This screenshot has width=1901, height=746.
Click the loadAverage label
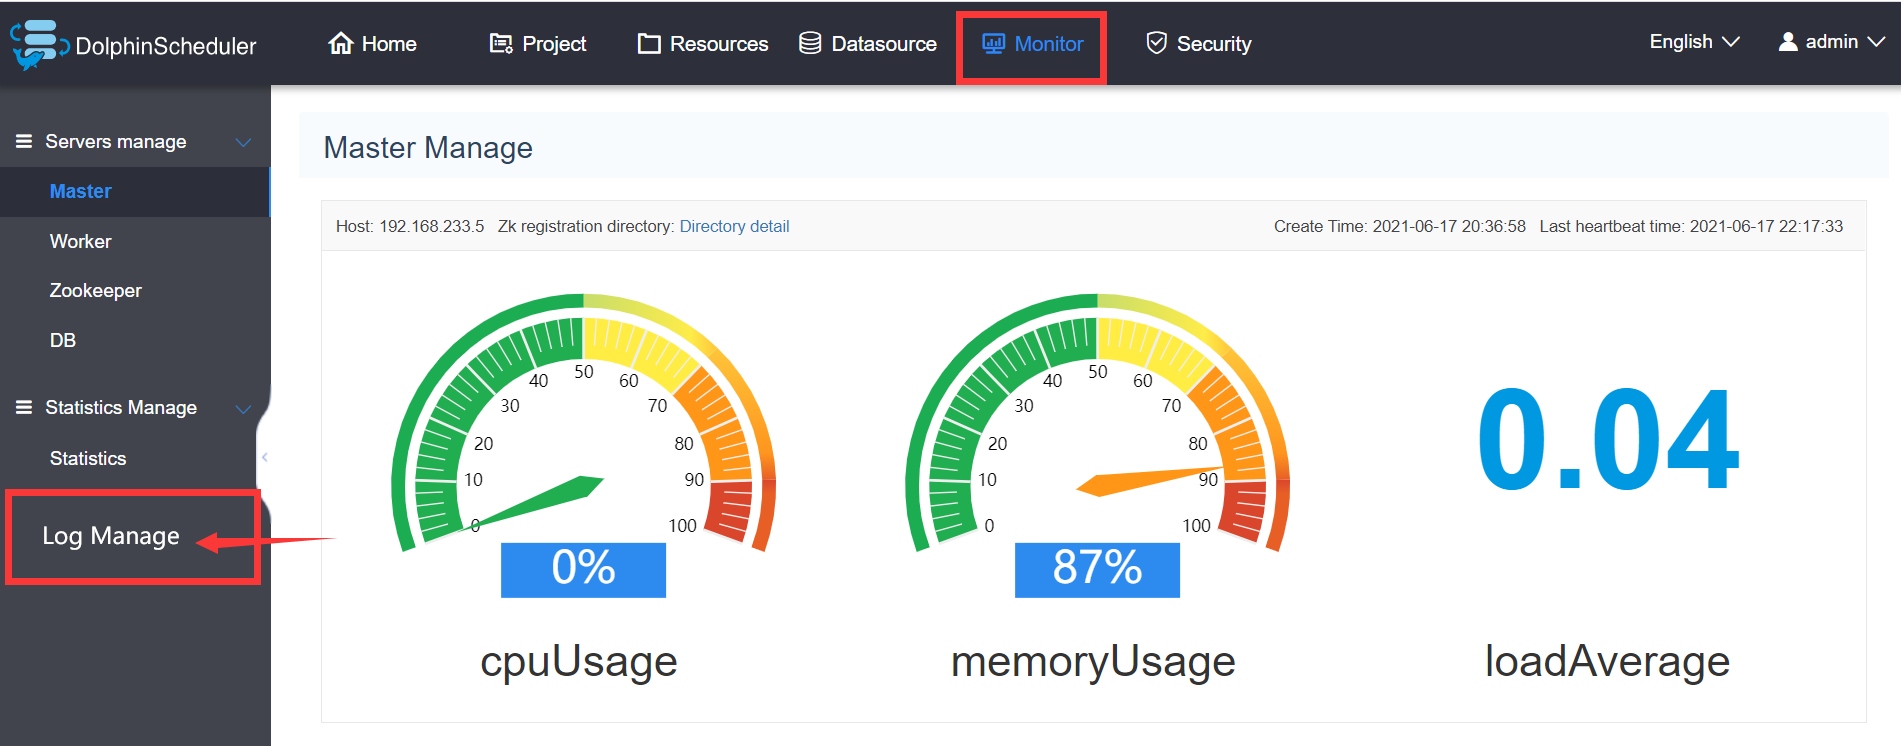(1607, 661)
